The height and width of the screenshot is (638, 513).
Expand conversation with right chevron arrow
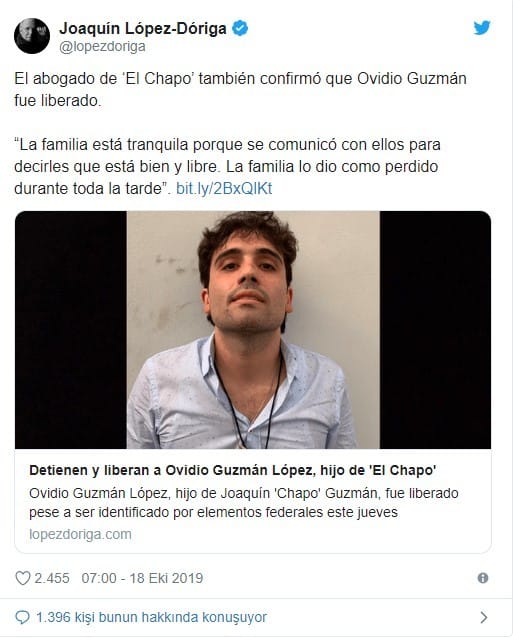tap(484, 617)
